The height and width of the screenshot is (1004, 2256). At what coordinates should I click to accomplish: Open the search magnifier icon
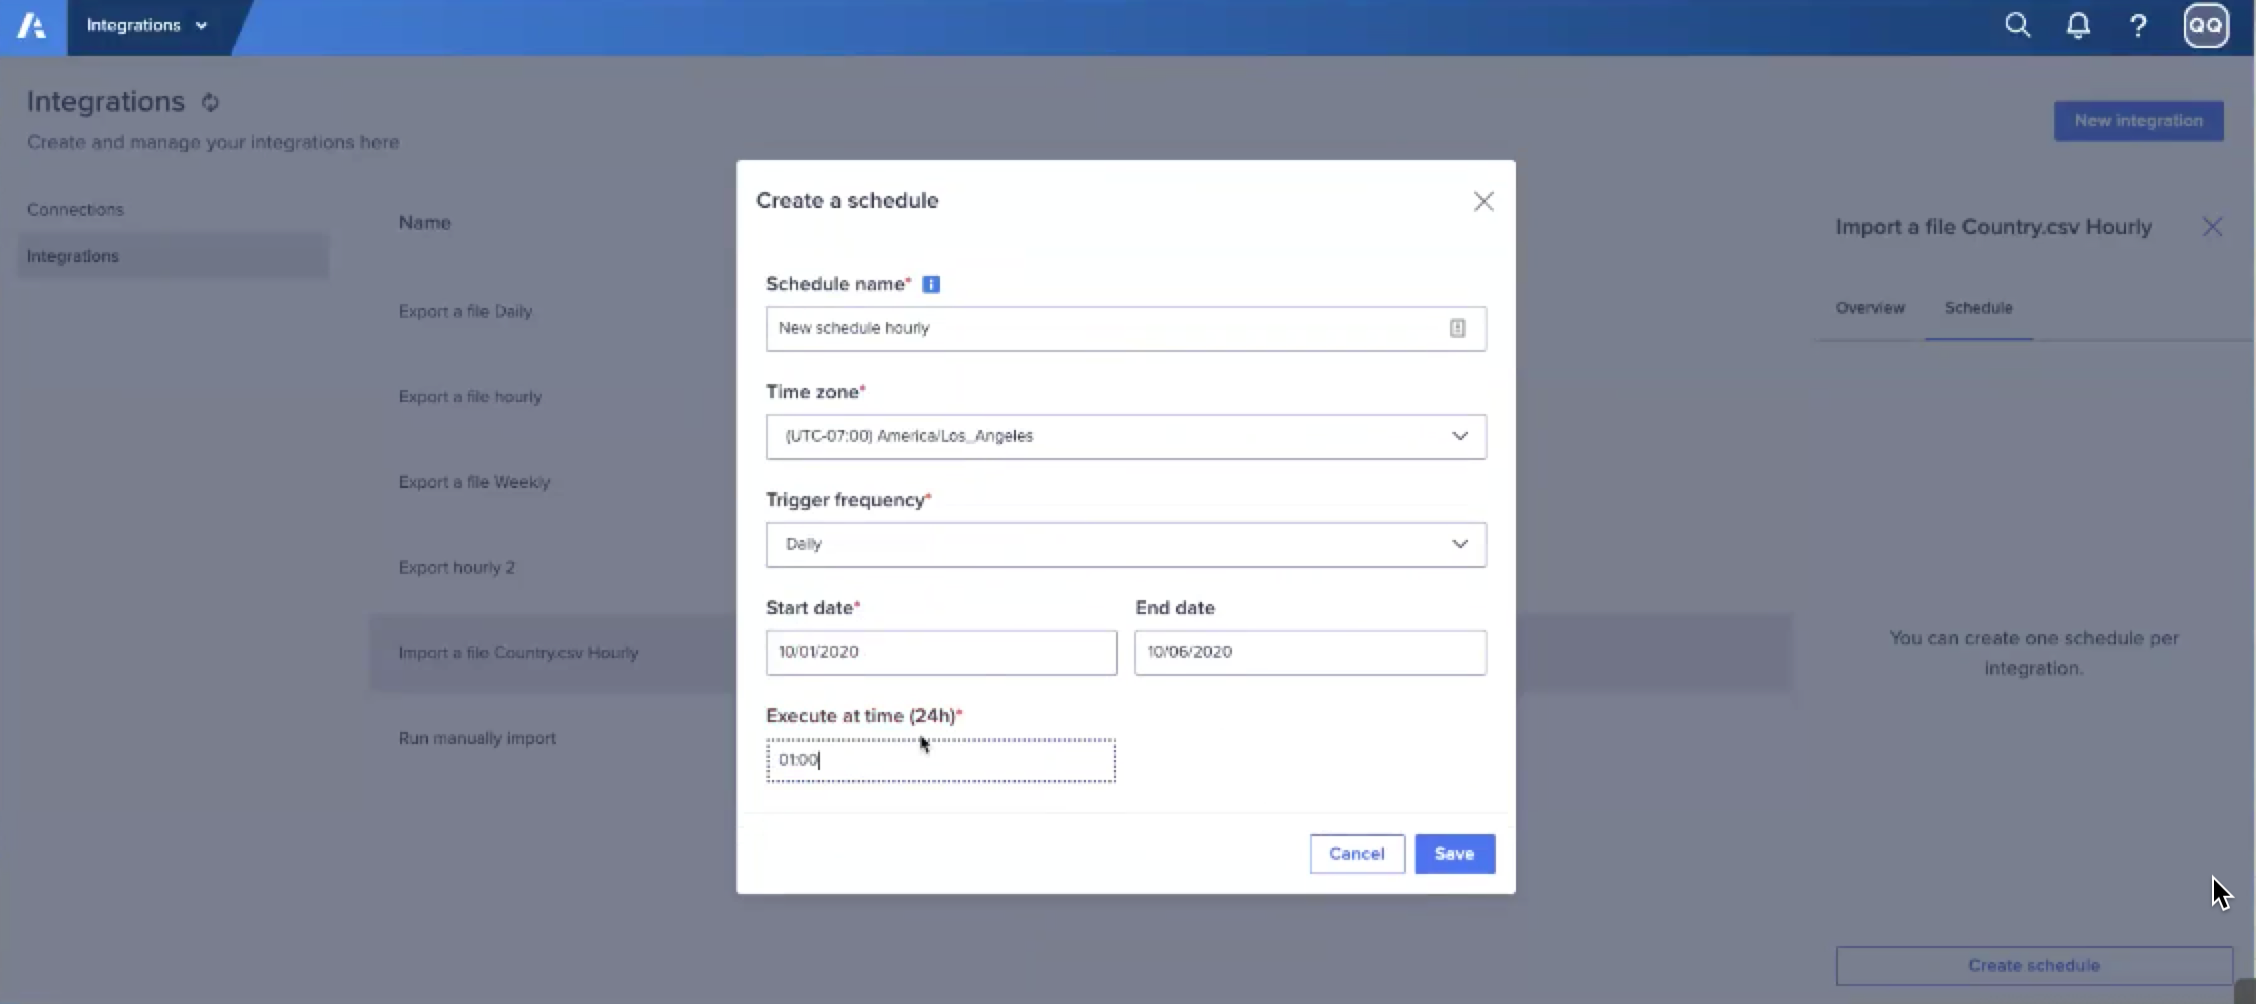(2017, 26)
